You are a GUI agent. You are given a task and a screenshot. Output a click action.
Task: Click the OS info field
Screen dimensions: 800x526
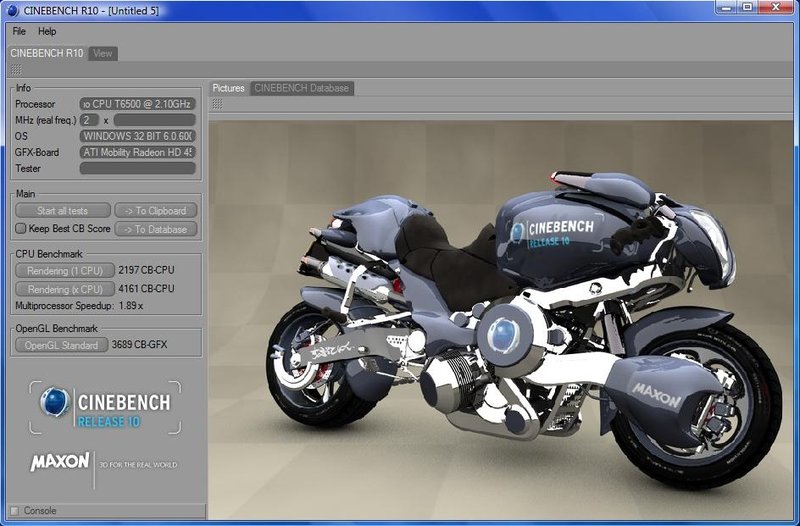(138, 136)
